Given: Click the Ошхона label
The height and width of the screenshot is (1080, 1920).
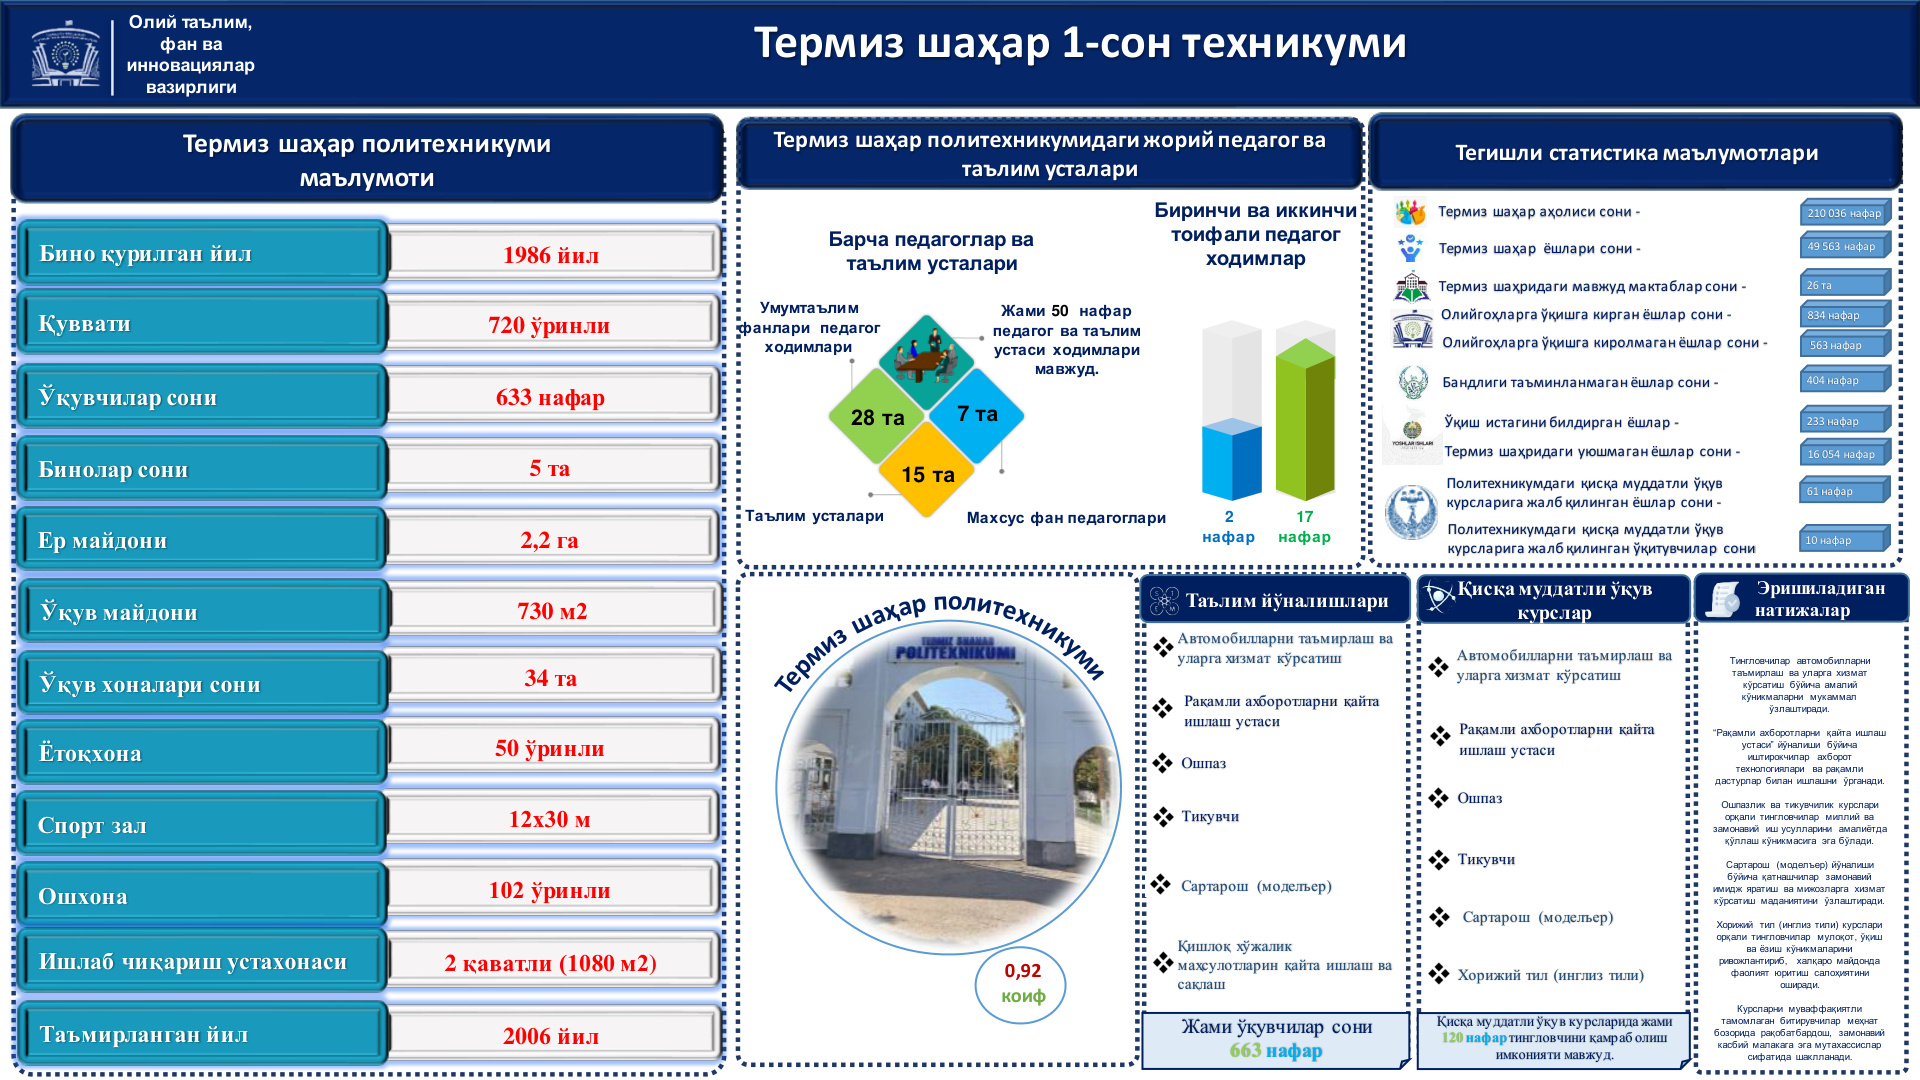Looking at the screenshot, I should pyautogui.click(x=201, y=895).
